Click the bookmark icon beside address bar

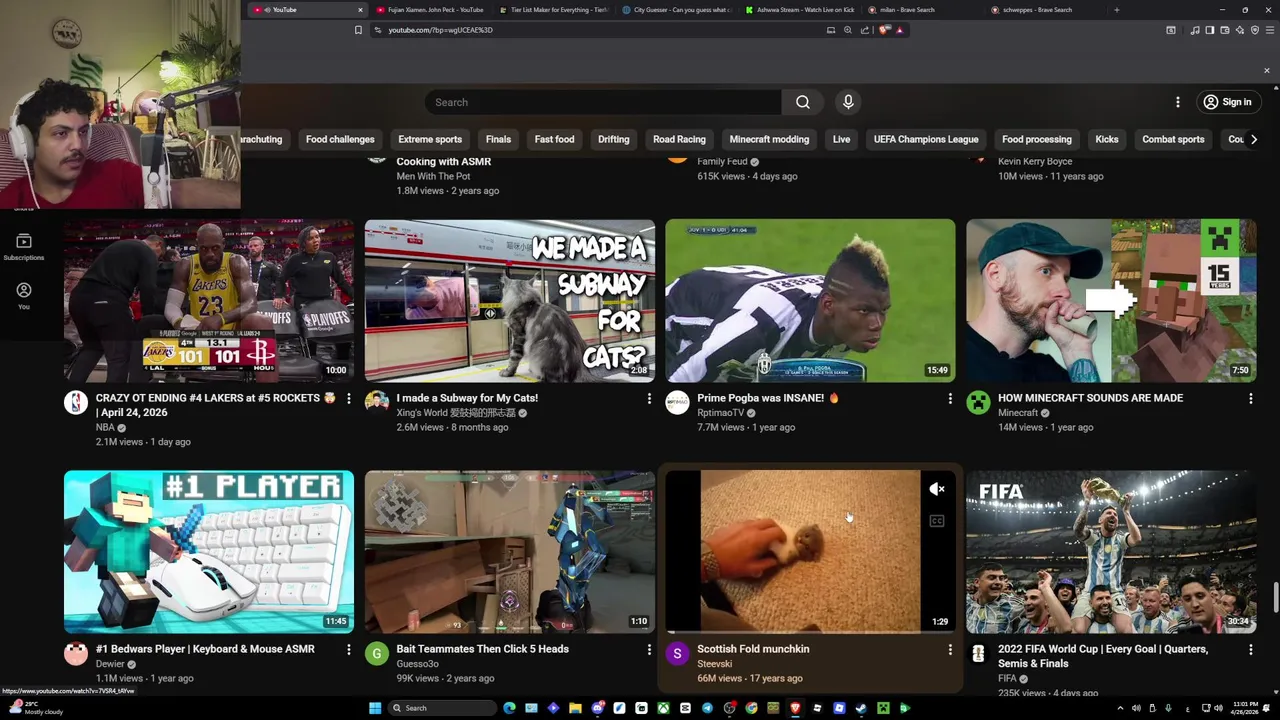point(358,30)
